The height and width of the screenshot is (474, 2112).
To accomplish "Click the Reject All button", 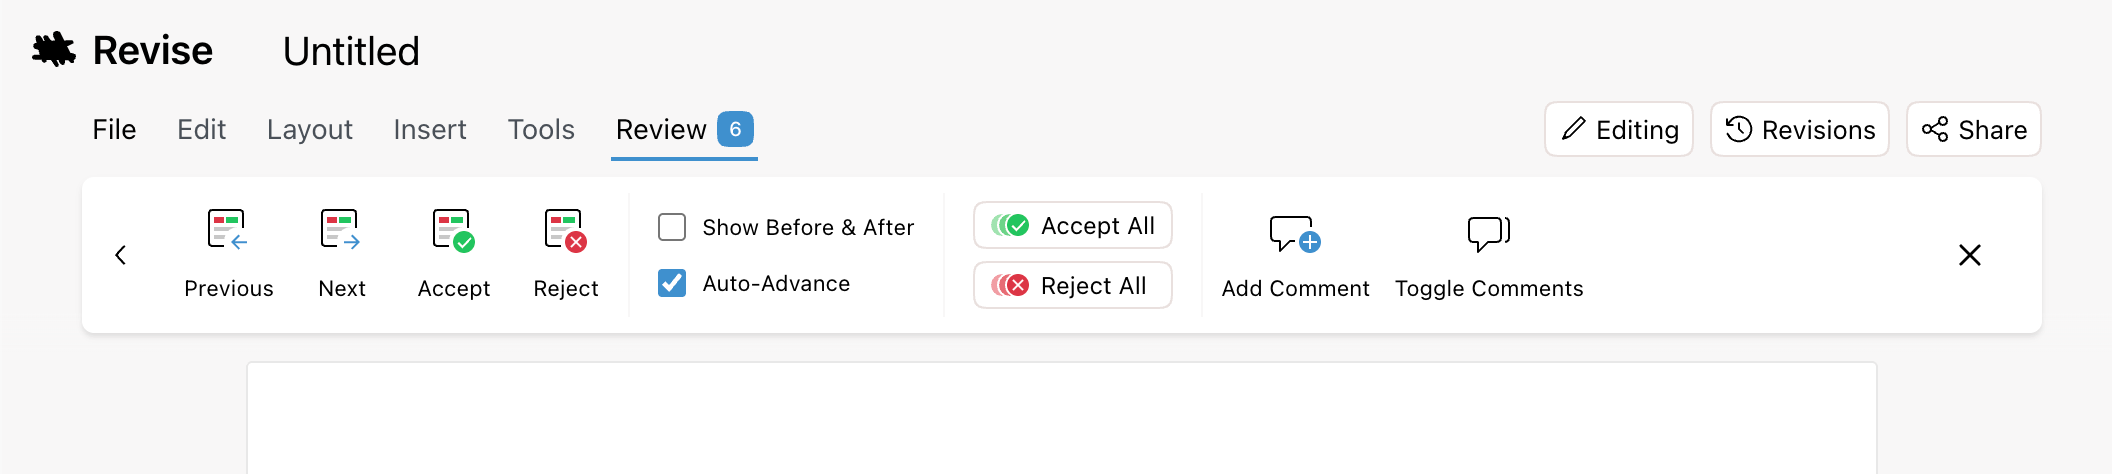I will click(1072, 285).
